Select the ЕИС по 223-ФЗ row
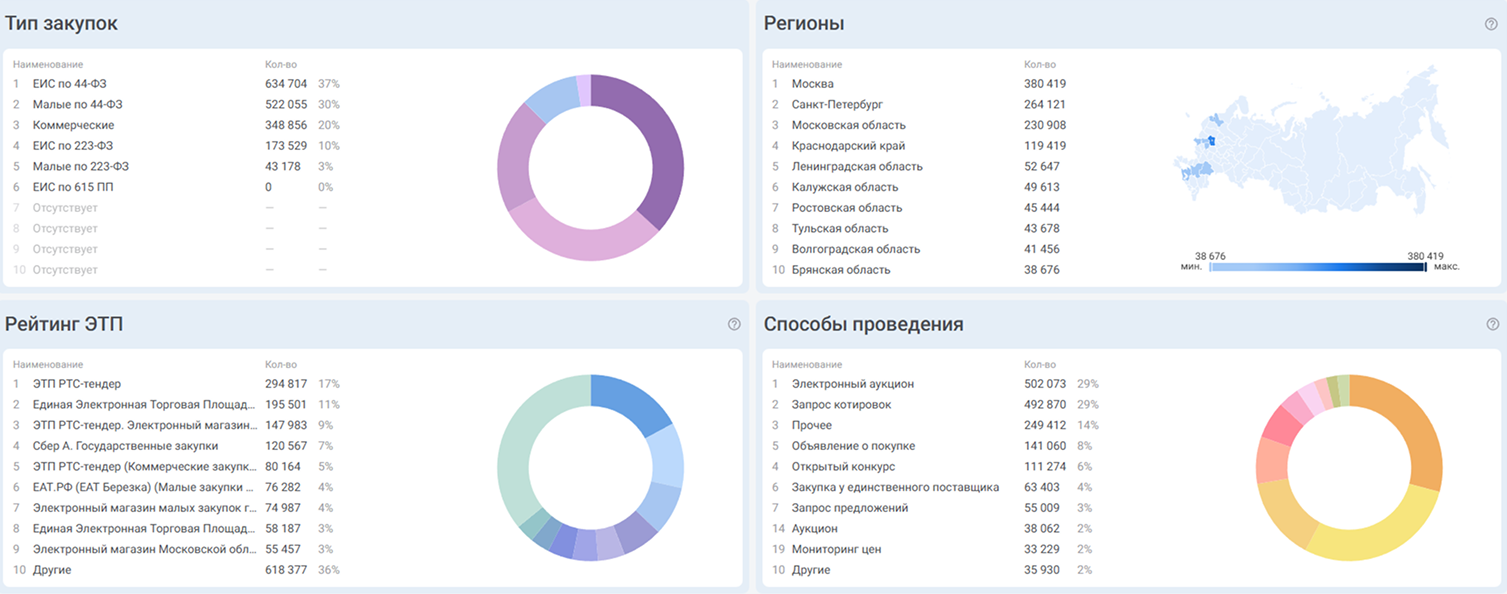1507x594 pixels. pos(177,146)
